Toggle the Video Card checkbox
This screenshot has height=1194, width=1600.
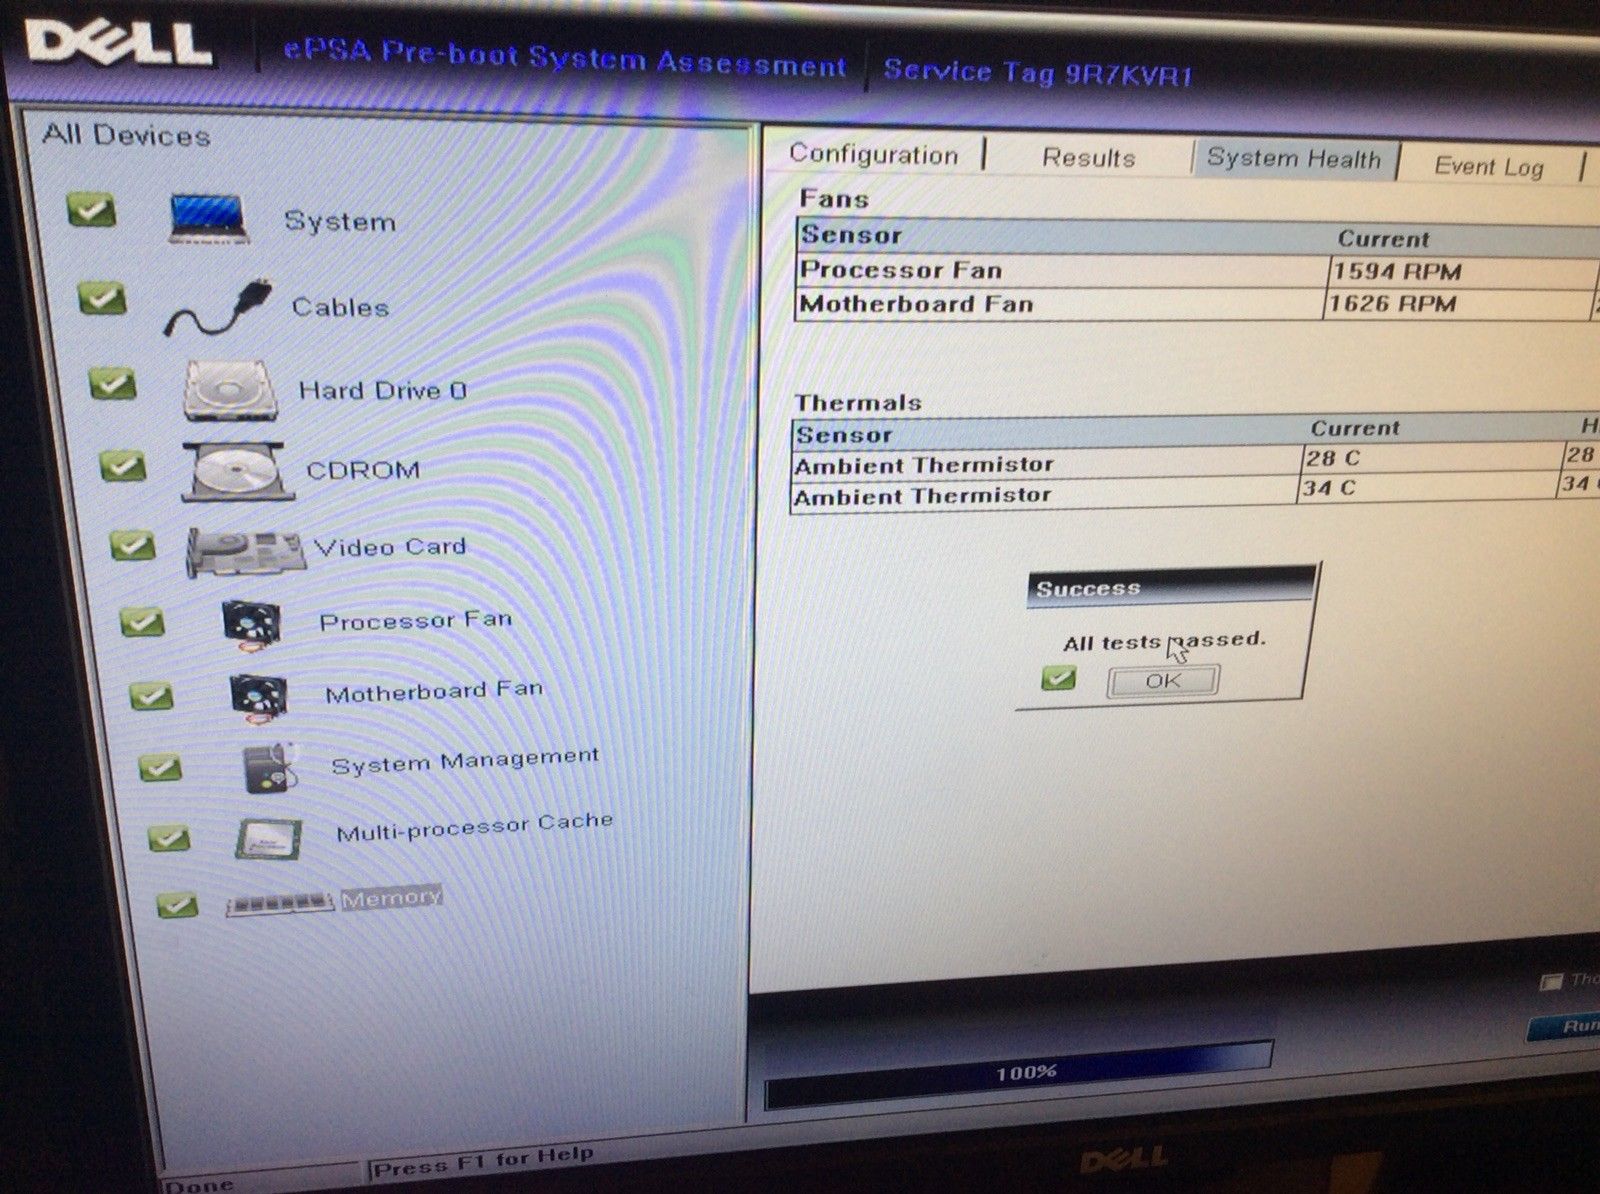point(132,545)
